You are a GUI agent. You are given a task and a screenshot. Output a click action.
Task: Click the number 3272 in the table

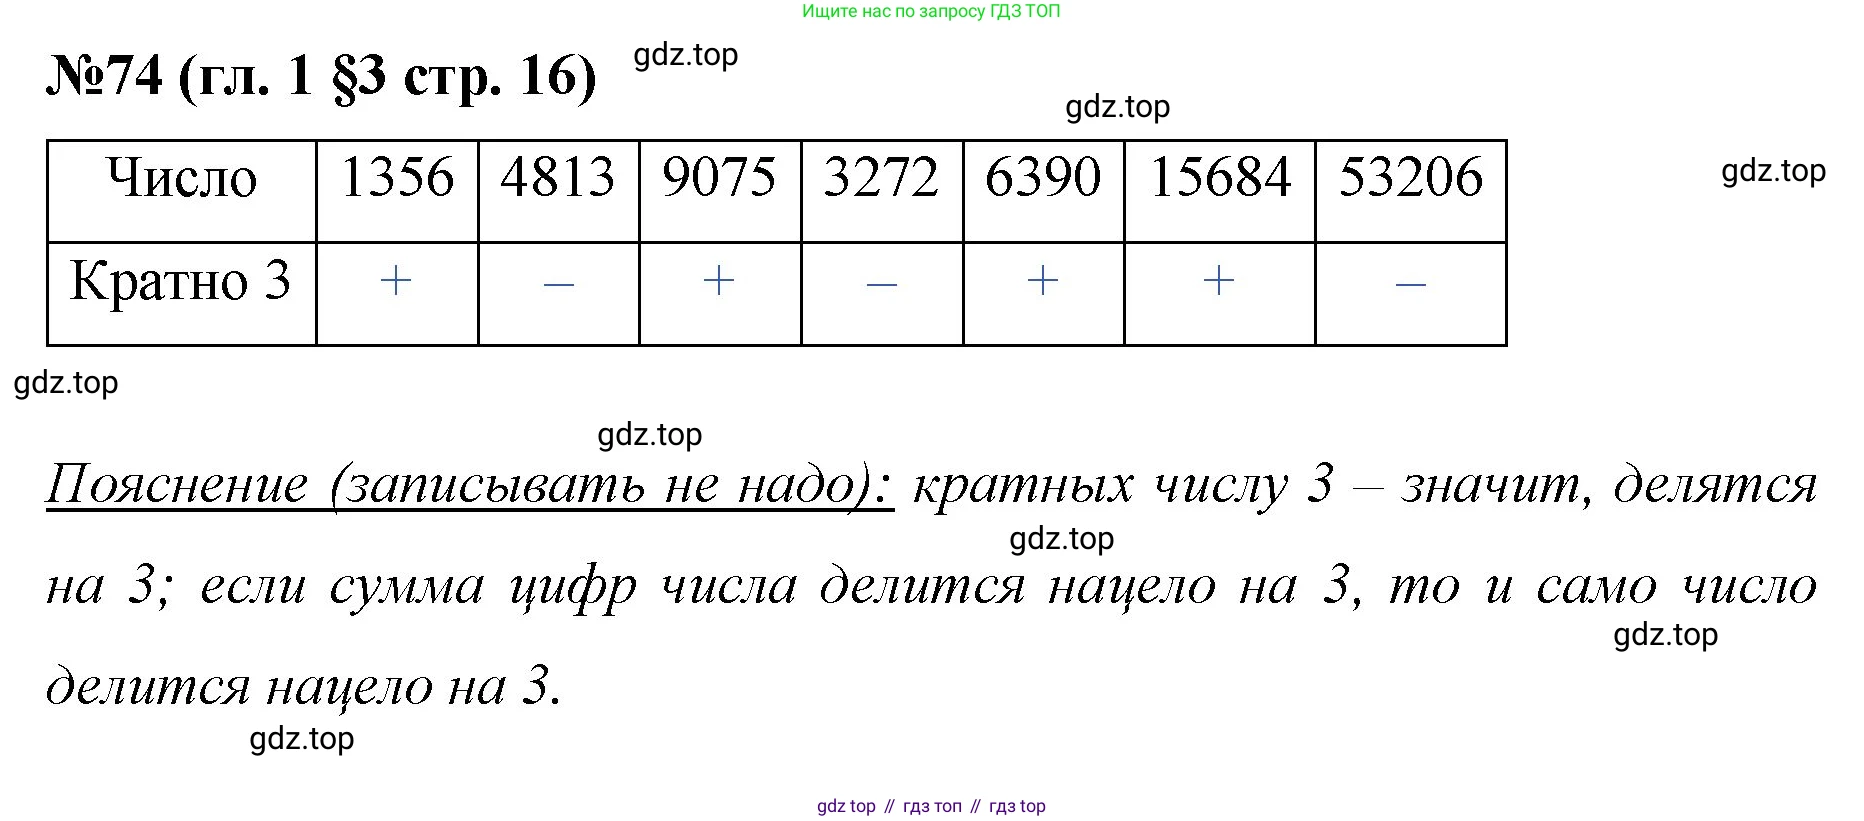[881, 178]
